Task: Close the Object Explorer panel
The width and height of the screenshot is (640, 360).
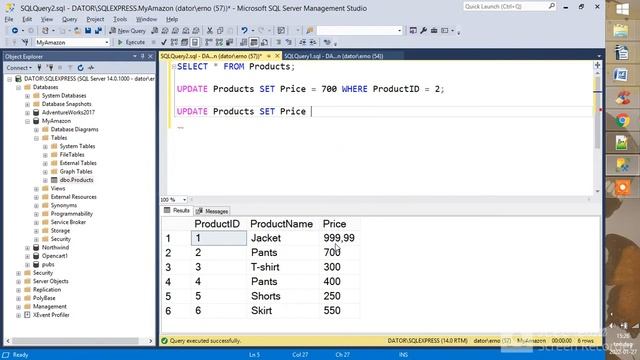Action: point(150,56)
